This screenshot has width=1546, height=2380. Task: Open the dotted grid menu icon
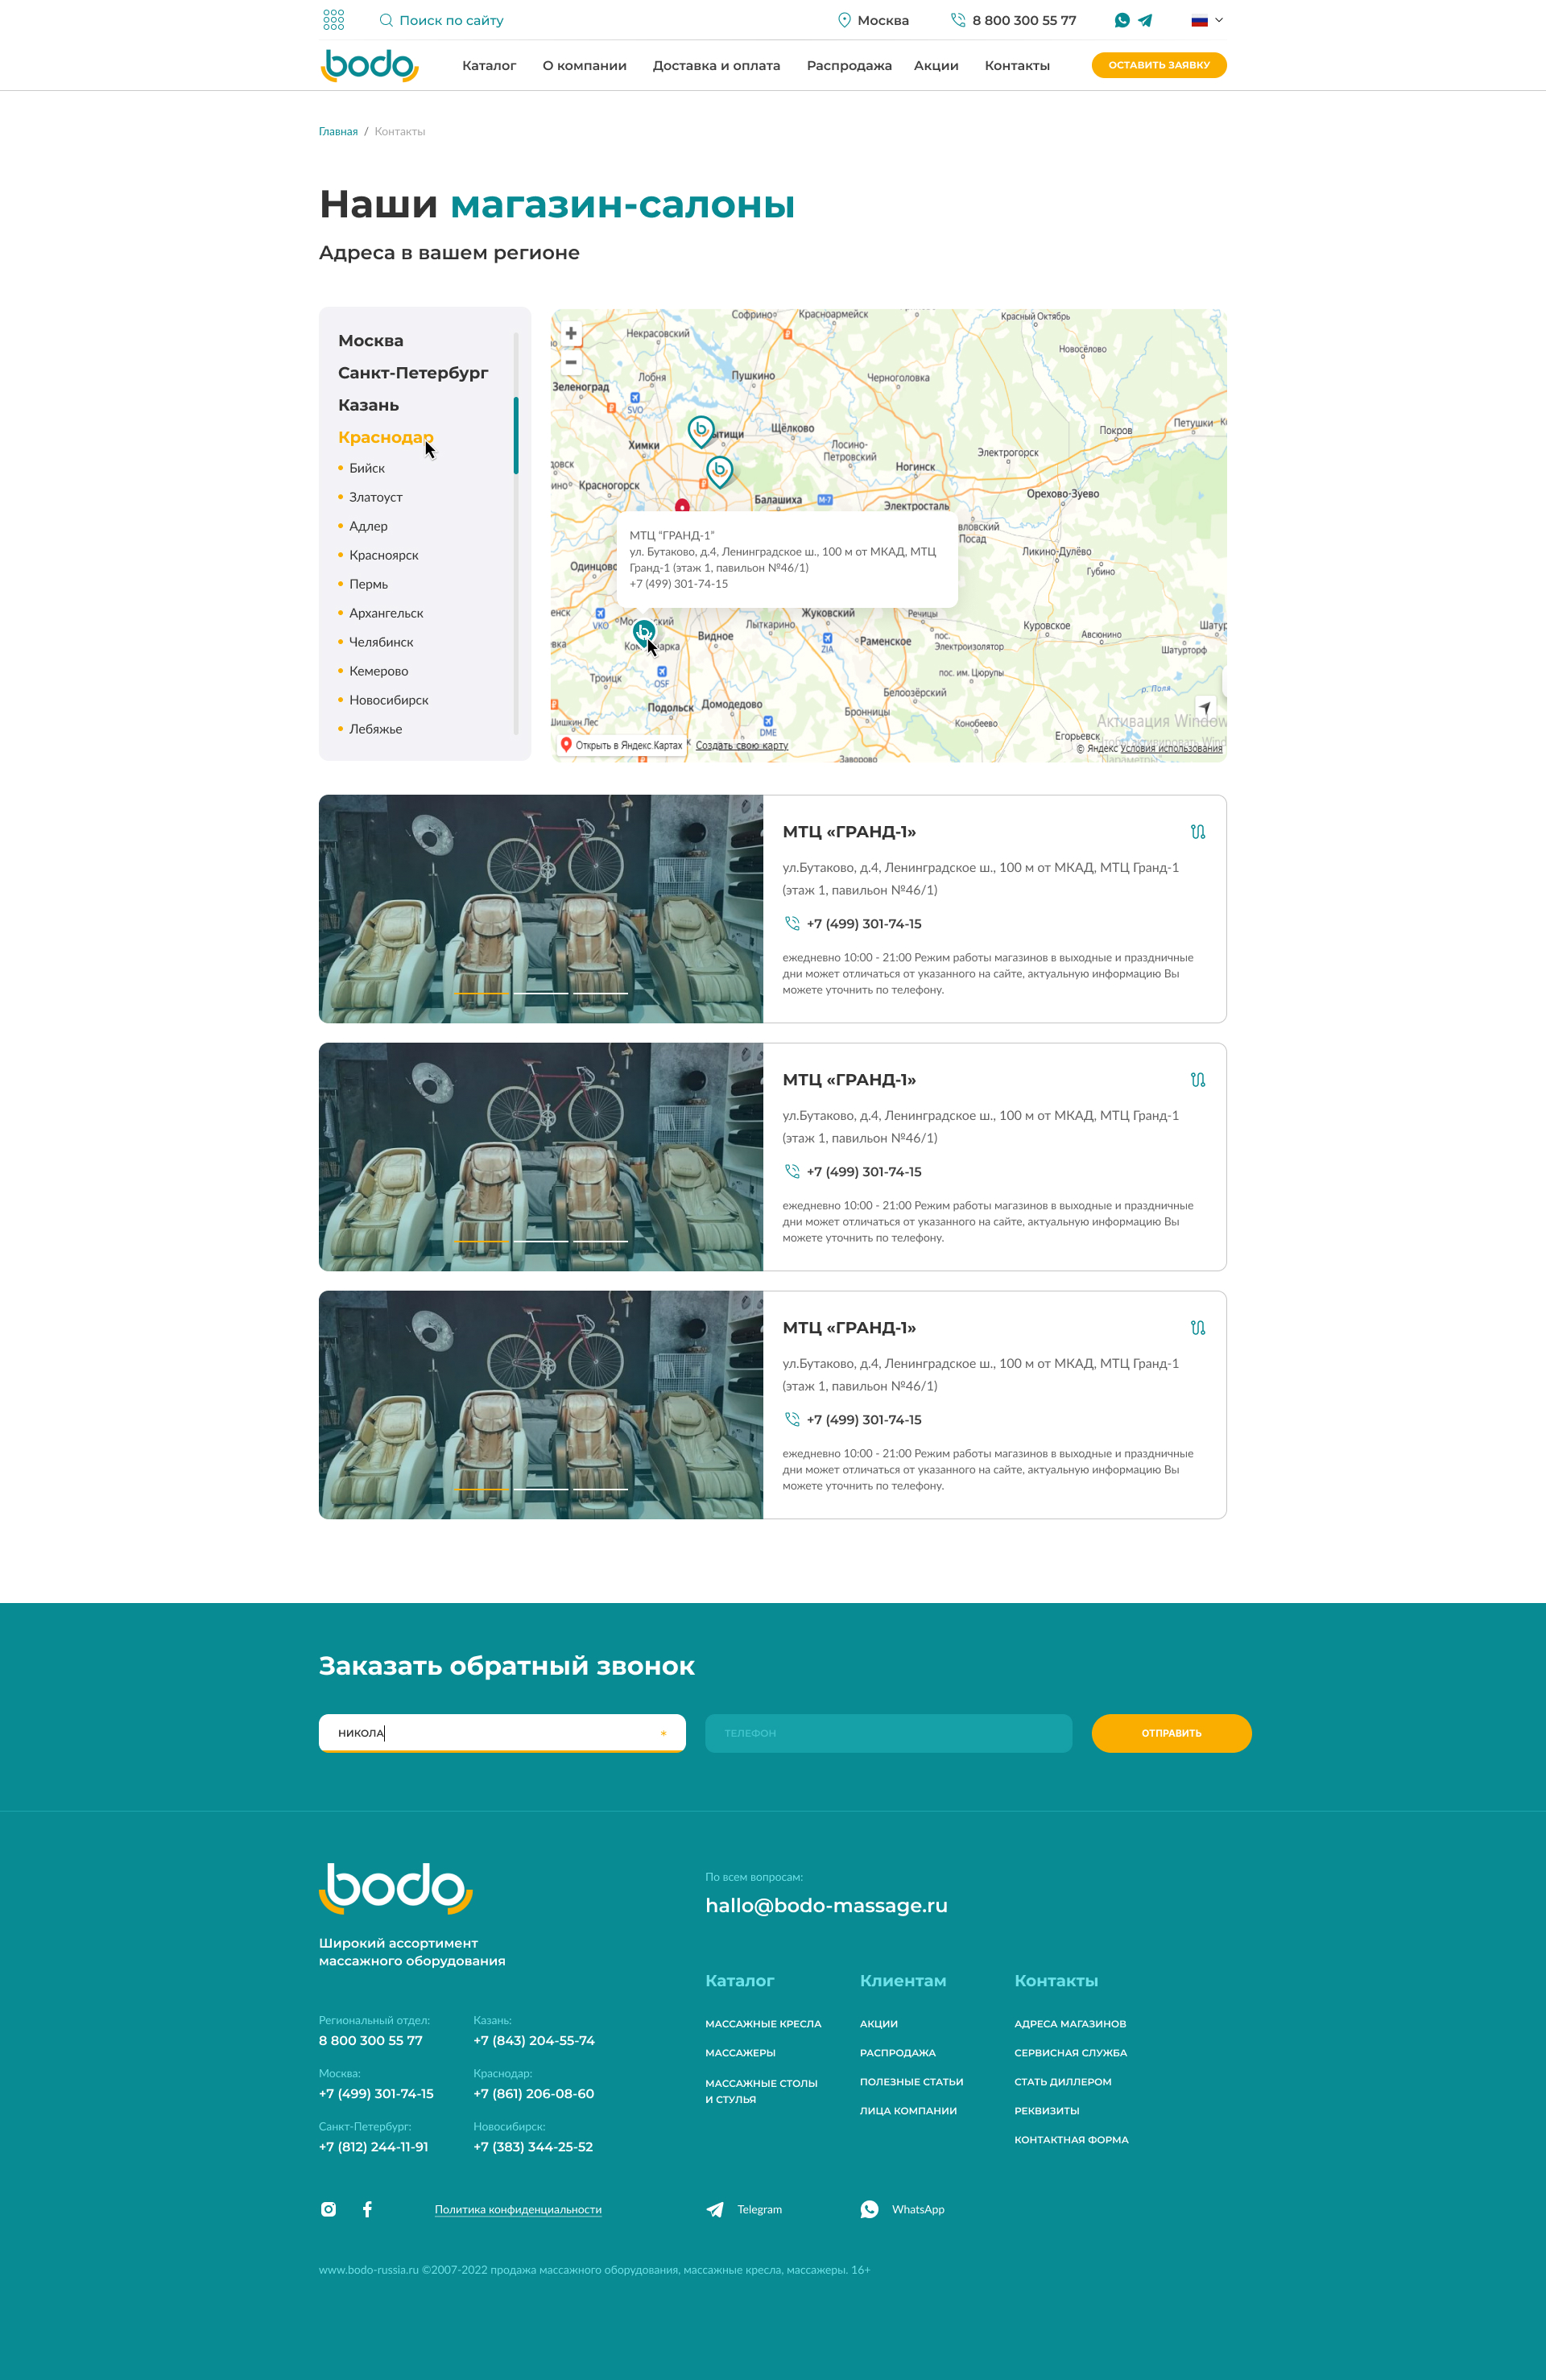[334, 20]
